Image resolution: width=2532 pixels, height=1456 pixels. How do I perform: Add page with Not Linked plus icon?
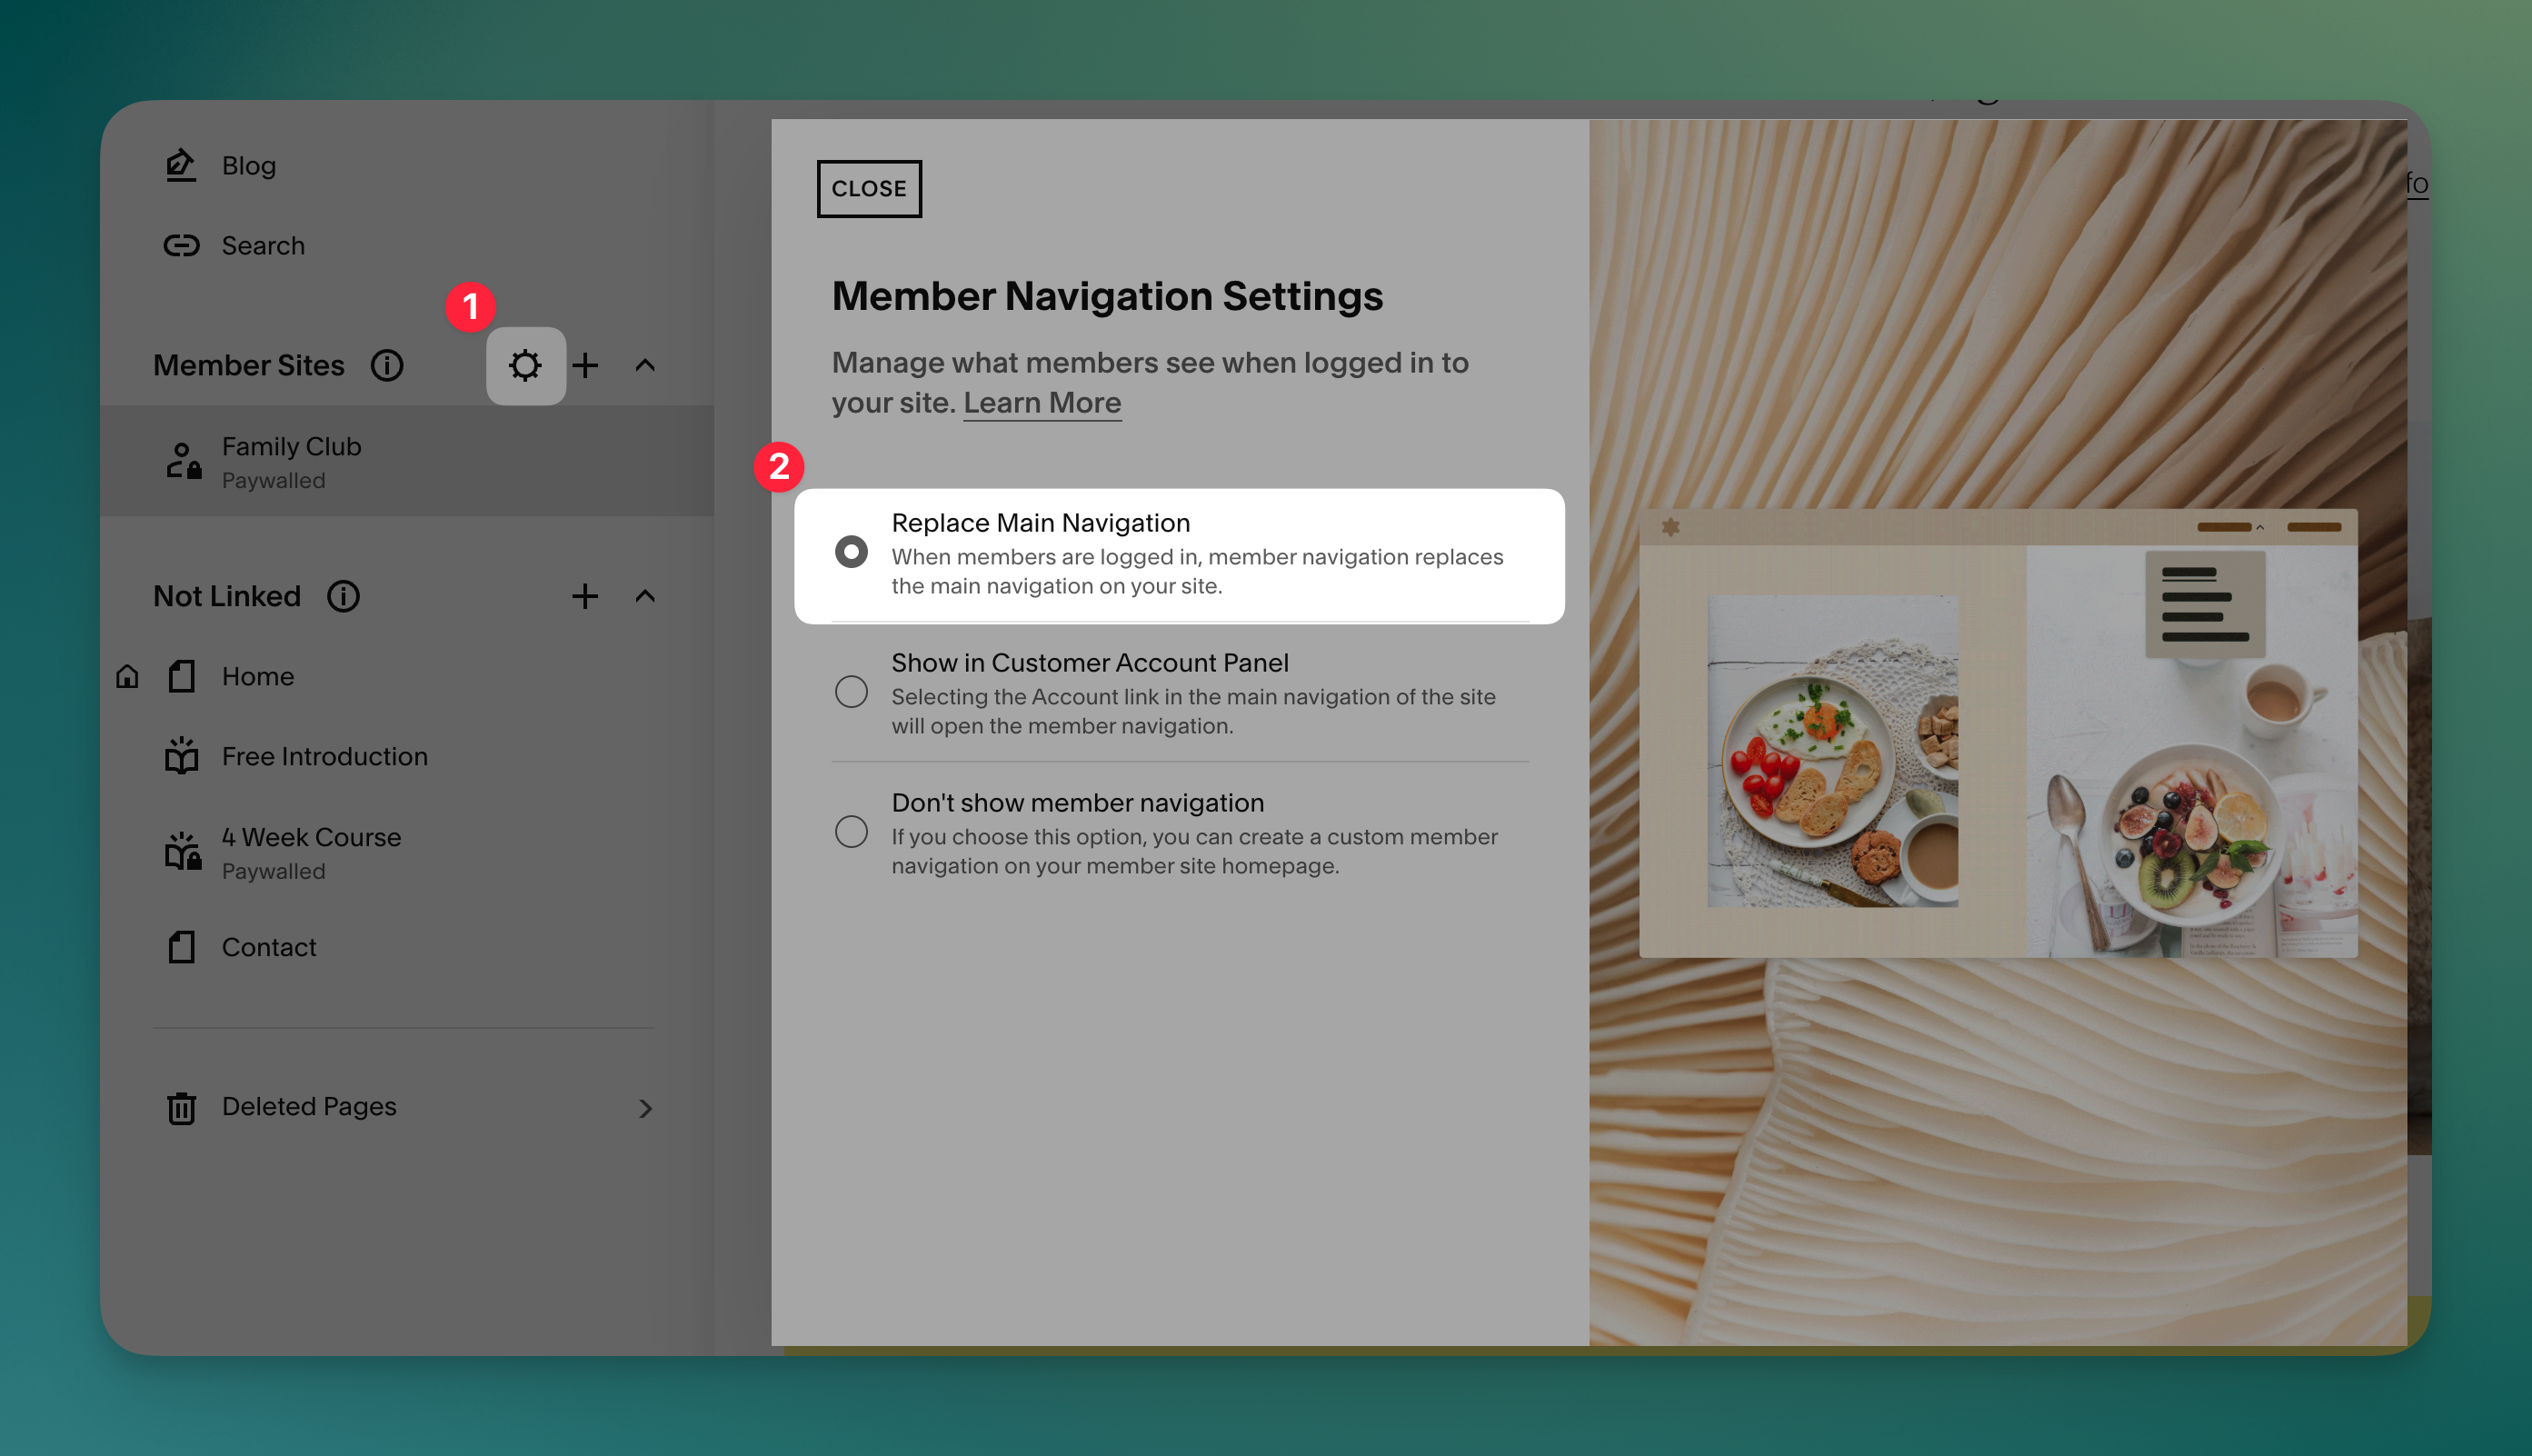(585, 596)
